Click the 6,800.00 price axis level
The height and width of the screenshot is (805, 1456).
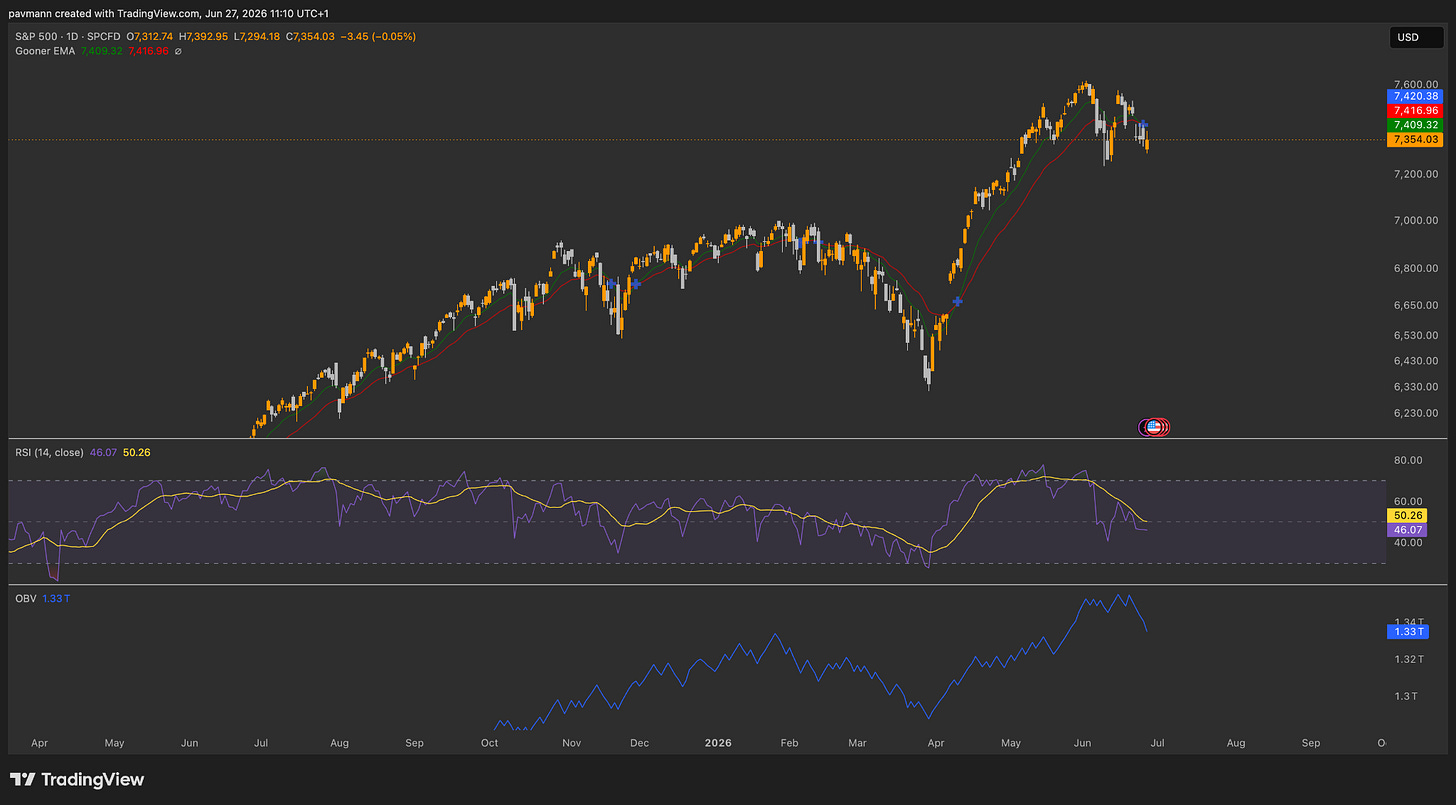coord(1415,268)
